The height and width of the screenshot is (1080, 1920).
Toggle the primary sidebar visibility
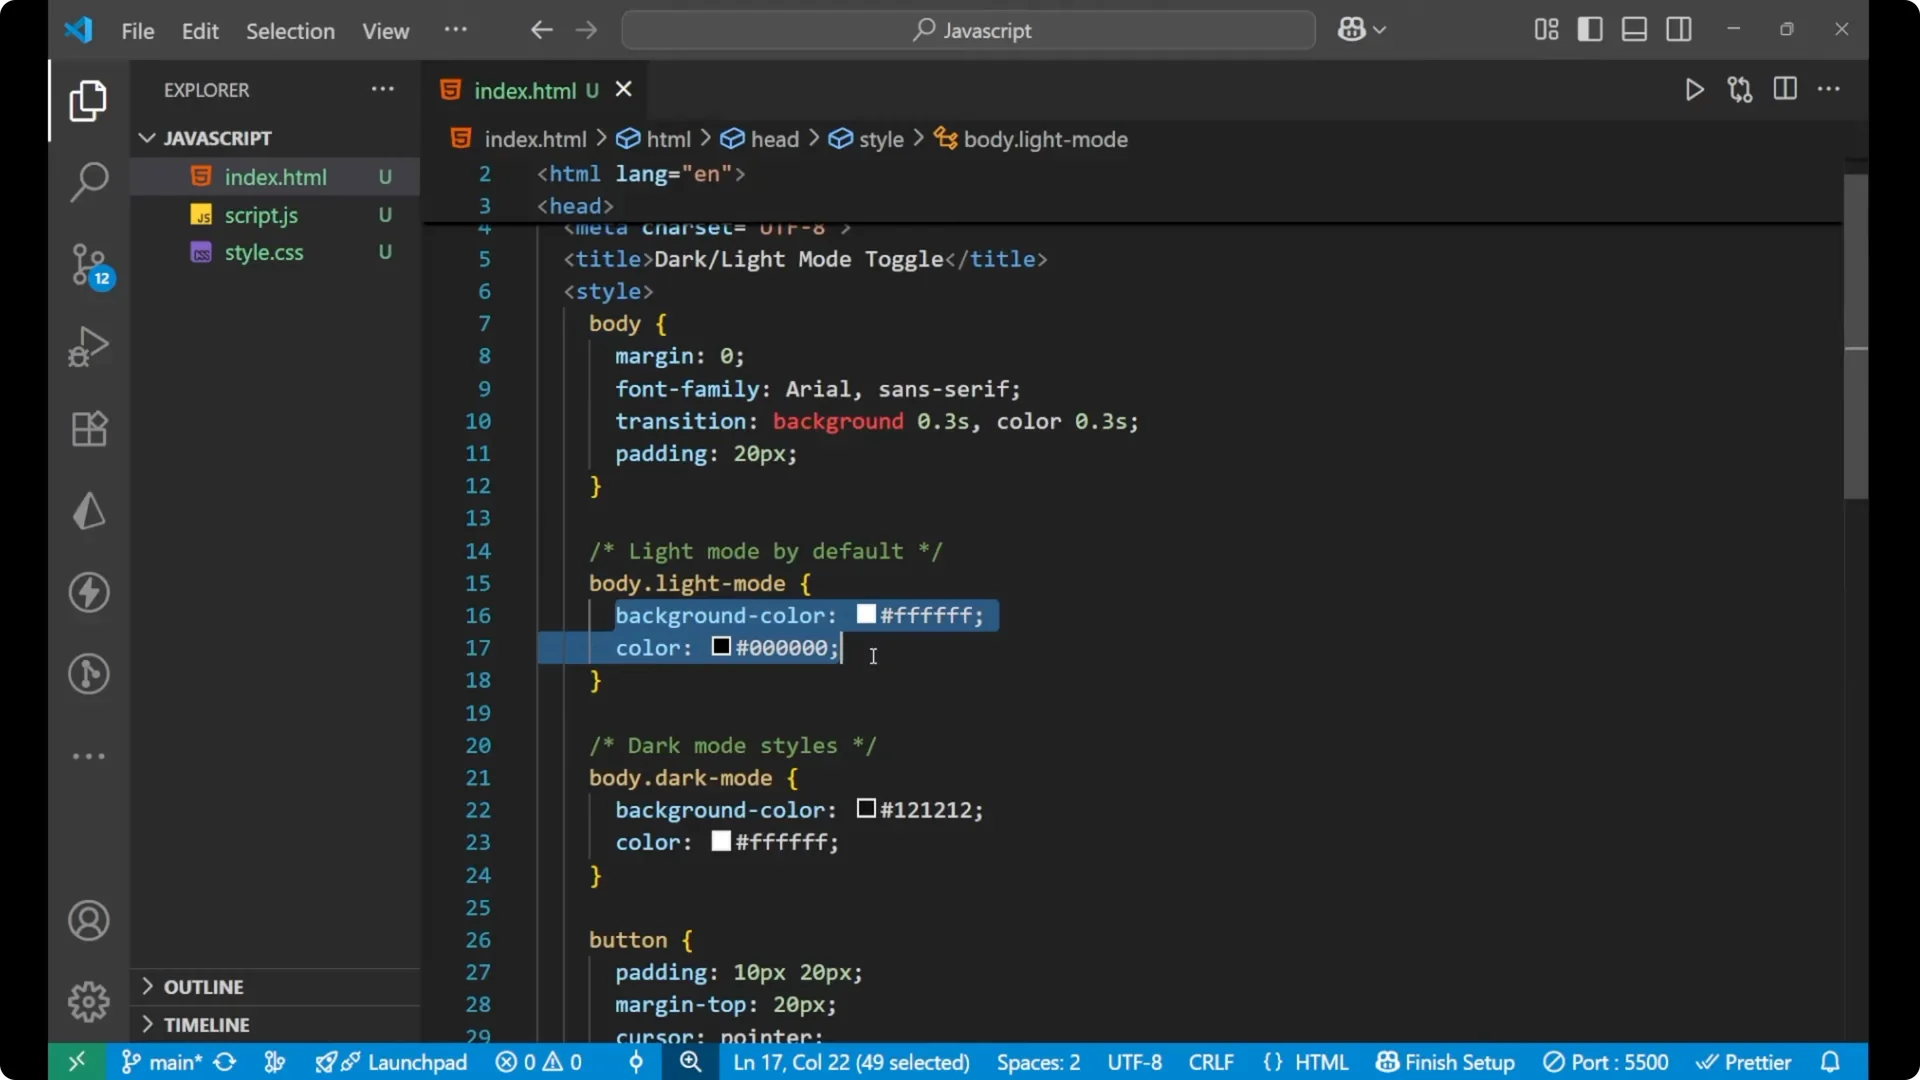(1590, 29)
